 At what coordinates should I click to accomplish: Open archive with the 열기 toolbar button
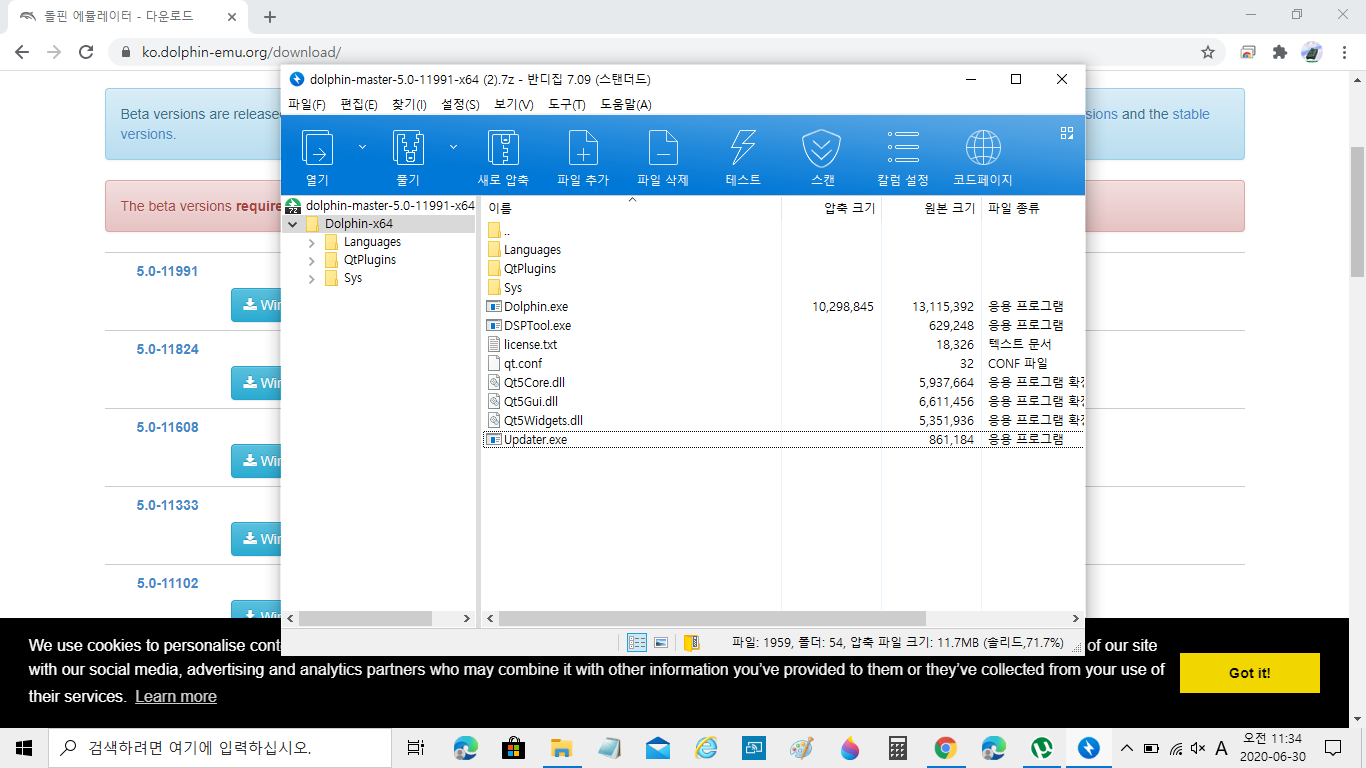point(317,157)
